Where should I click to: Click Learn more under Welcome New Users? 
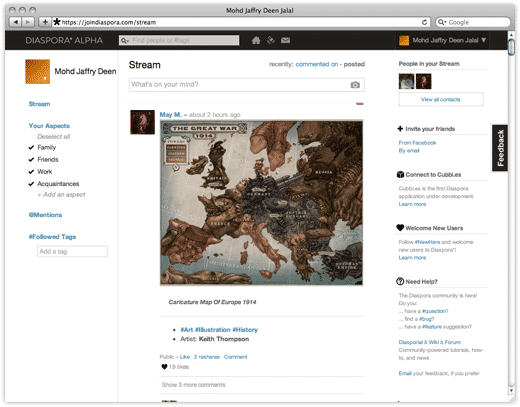tap(412, 258)
